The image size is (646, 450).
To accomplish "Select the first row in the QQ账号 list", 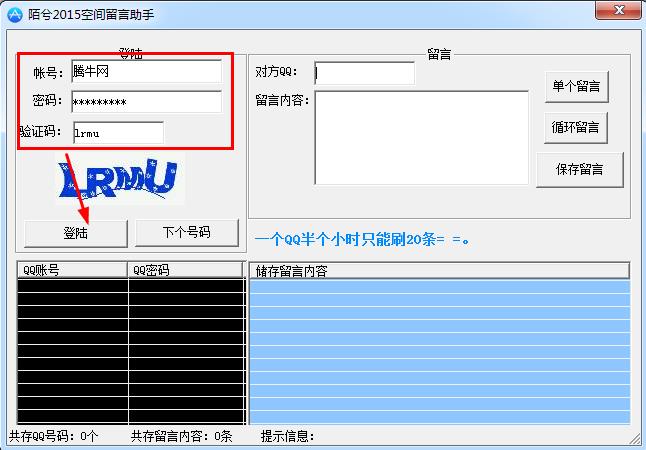I will (x=73, y=286).
